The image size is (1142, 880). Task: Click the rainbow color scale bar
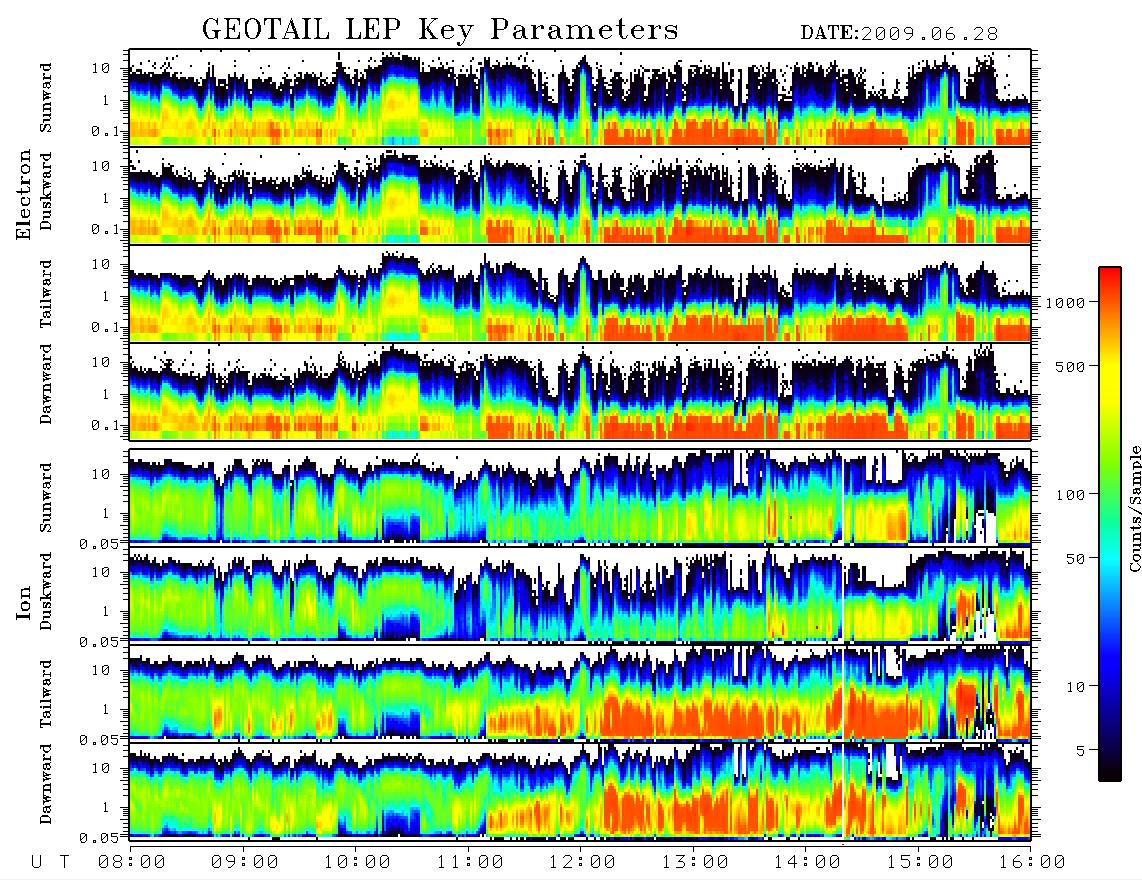point(1110,524)
